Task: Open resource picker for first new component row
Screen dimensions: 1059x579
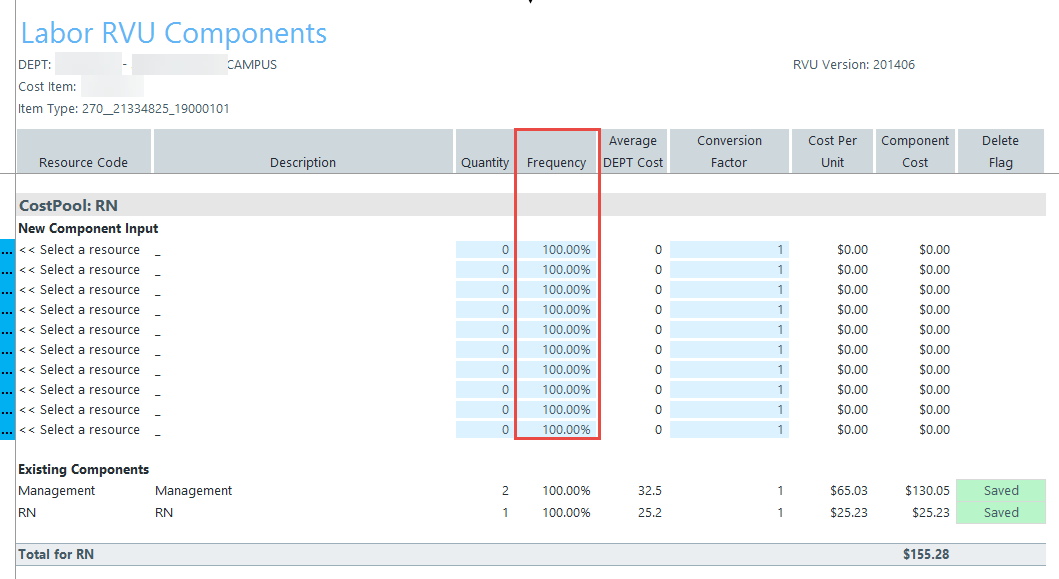Action: 7,250
